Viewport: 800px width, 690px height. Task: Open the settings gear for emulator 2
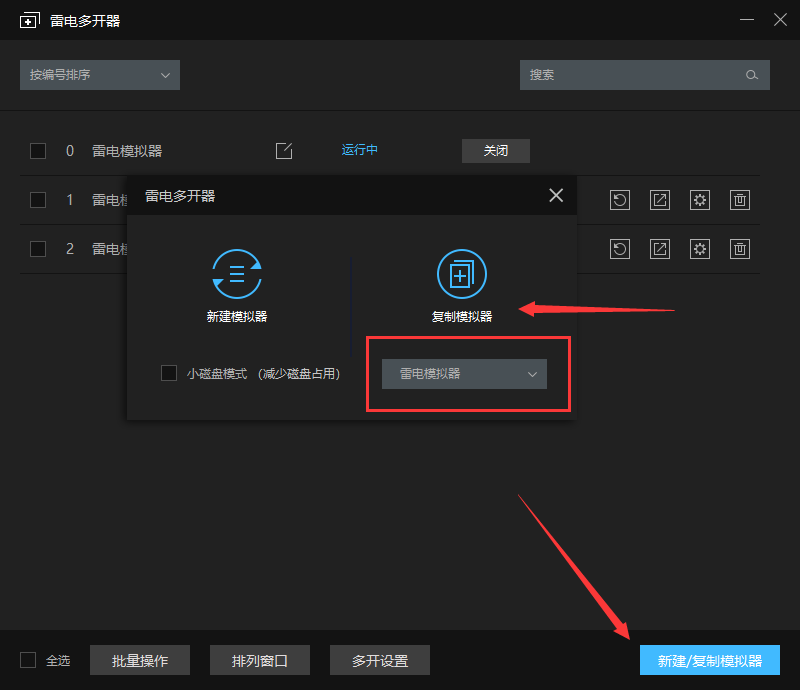(700, 249)
